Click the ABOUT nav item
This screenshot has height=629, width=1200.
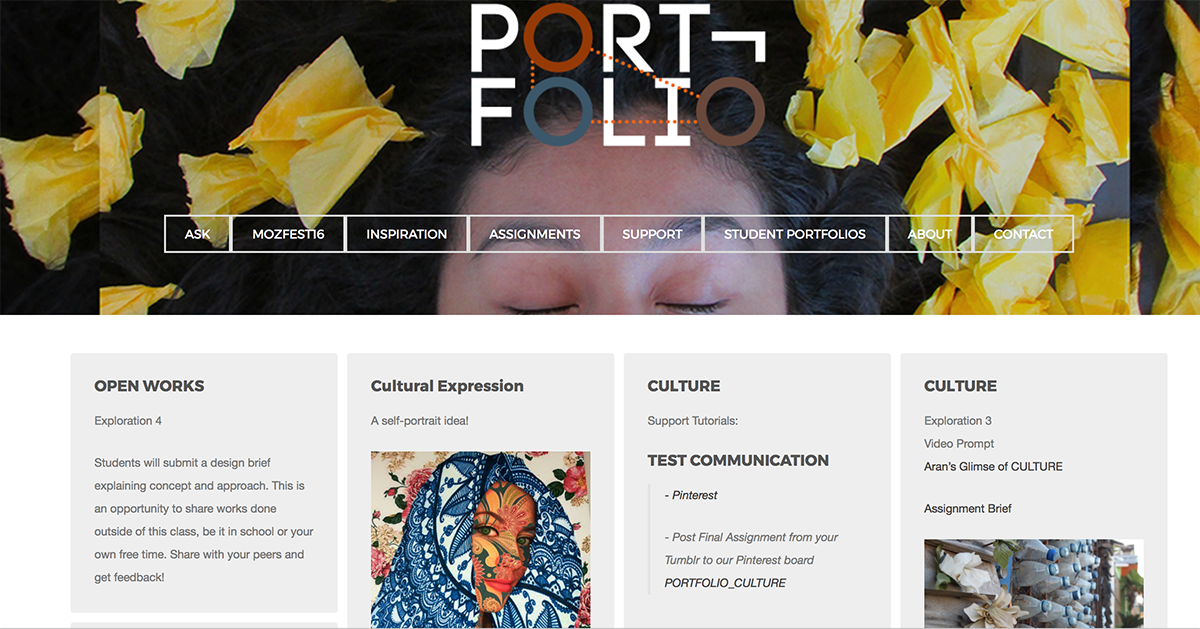[930, 234]
